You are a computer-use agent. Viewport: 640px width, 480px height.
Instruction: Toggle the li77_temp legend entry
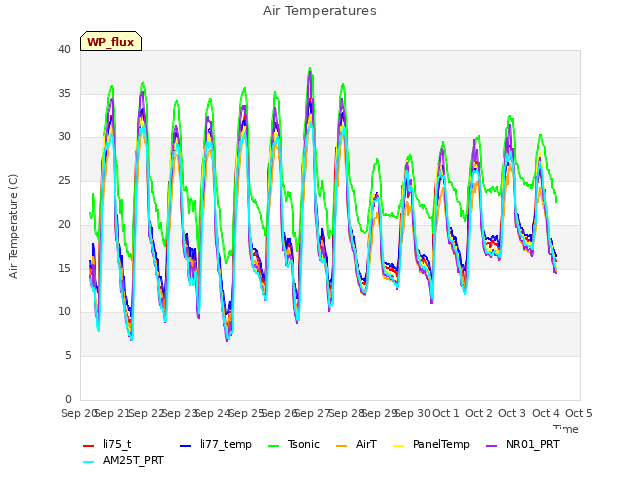(x=216, y=444)
